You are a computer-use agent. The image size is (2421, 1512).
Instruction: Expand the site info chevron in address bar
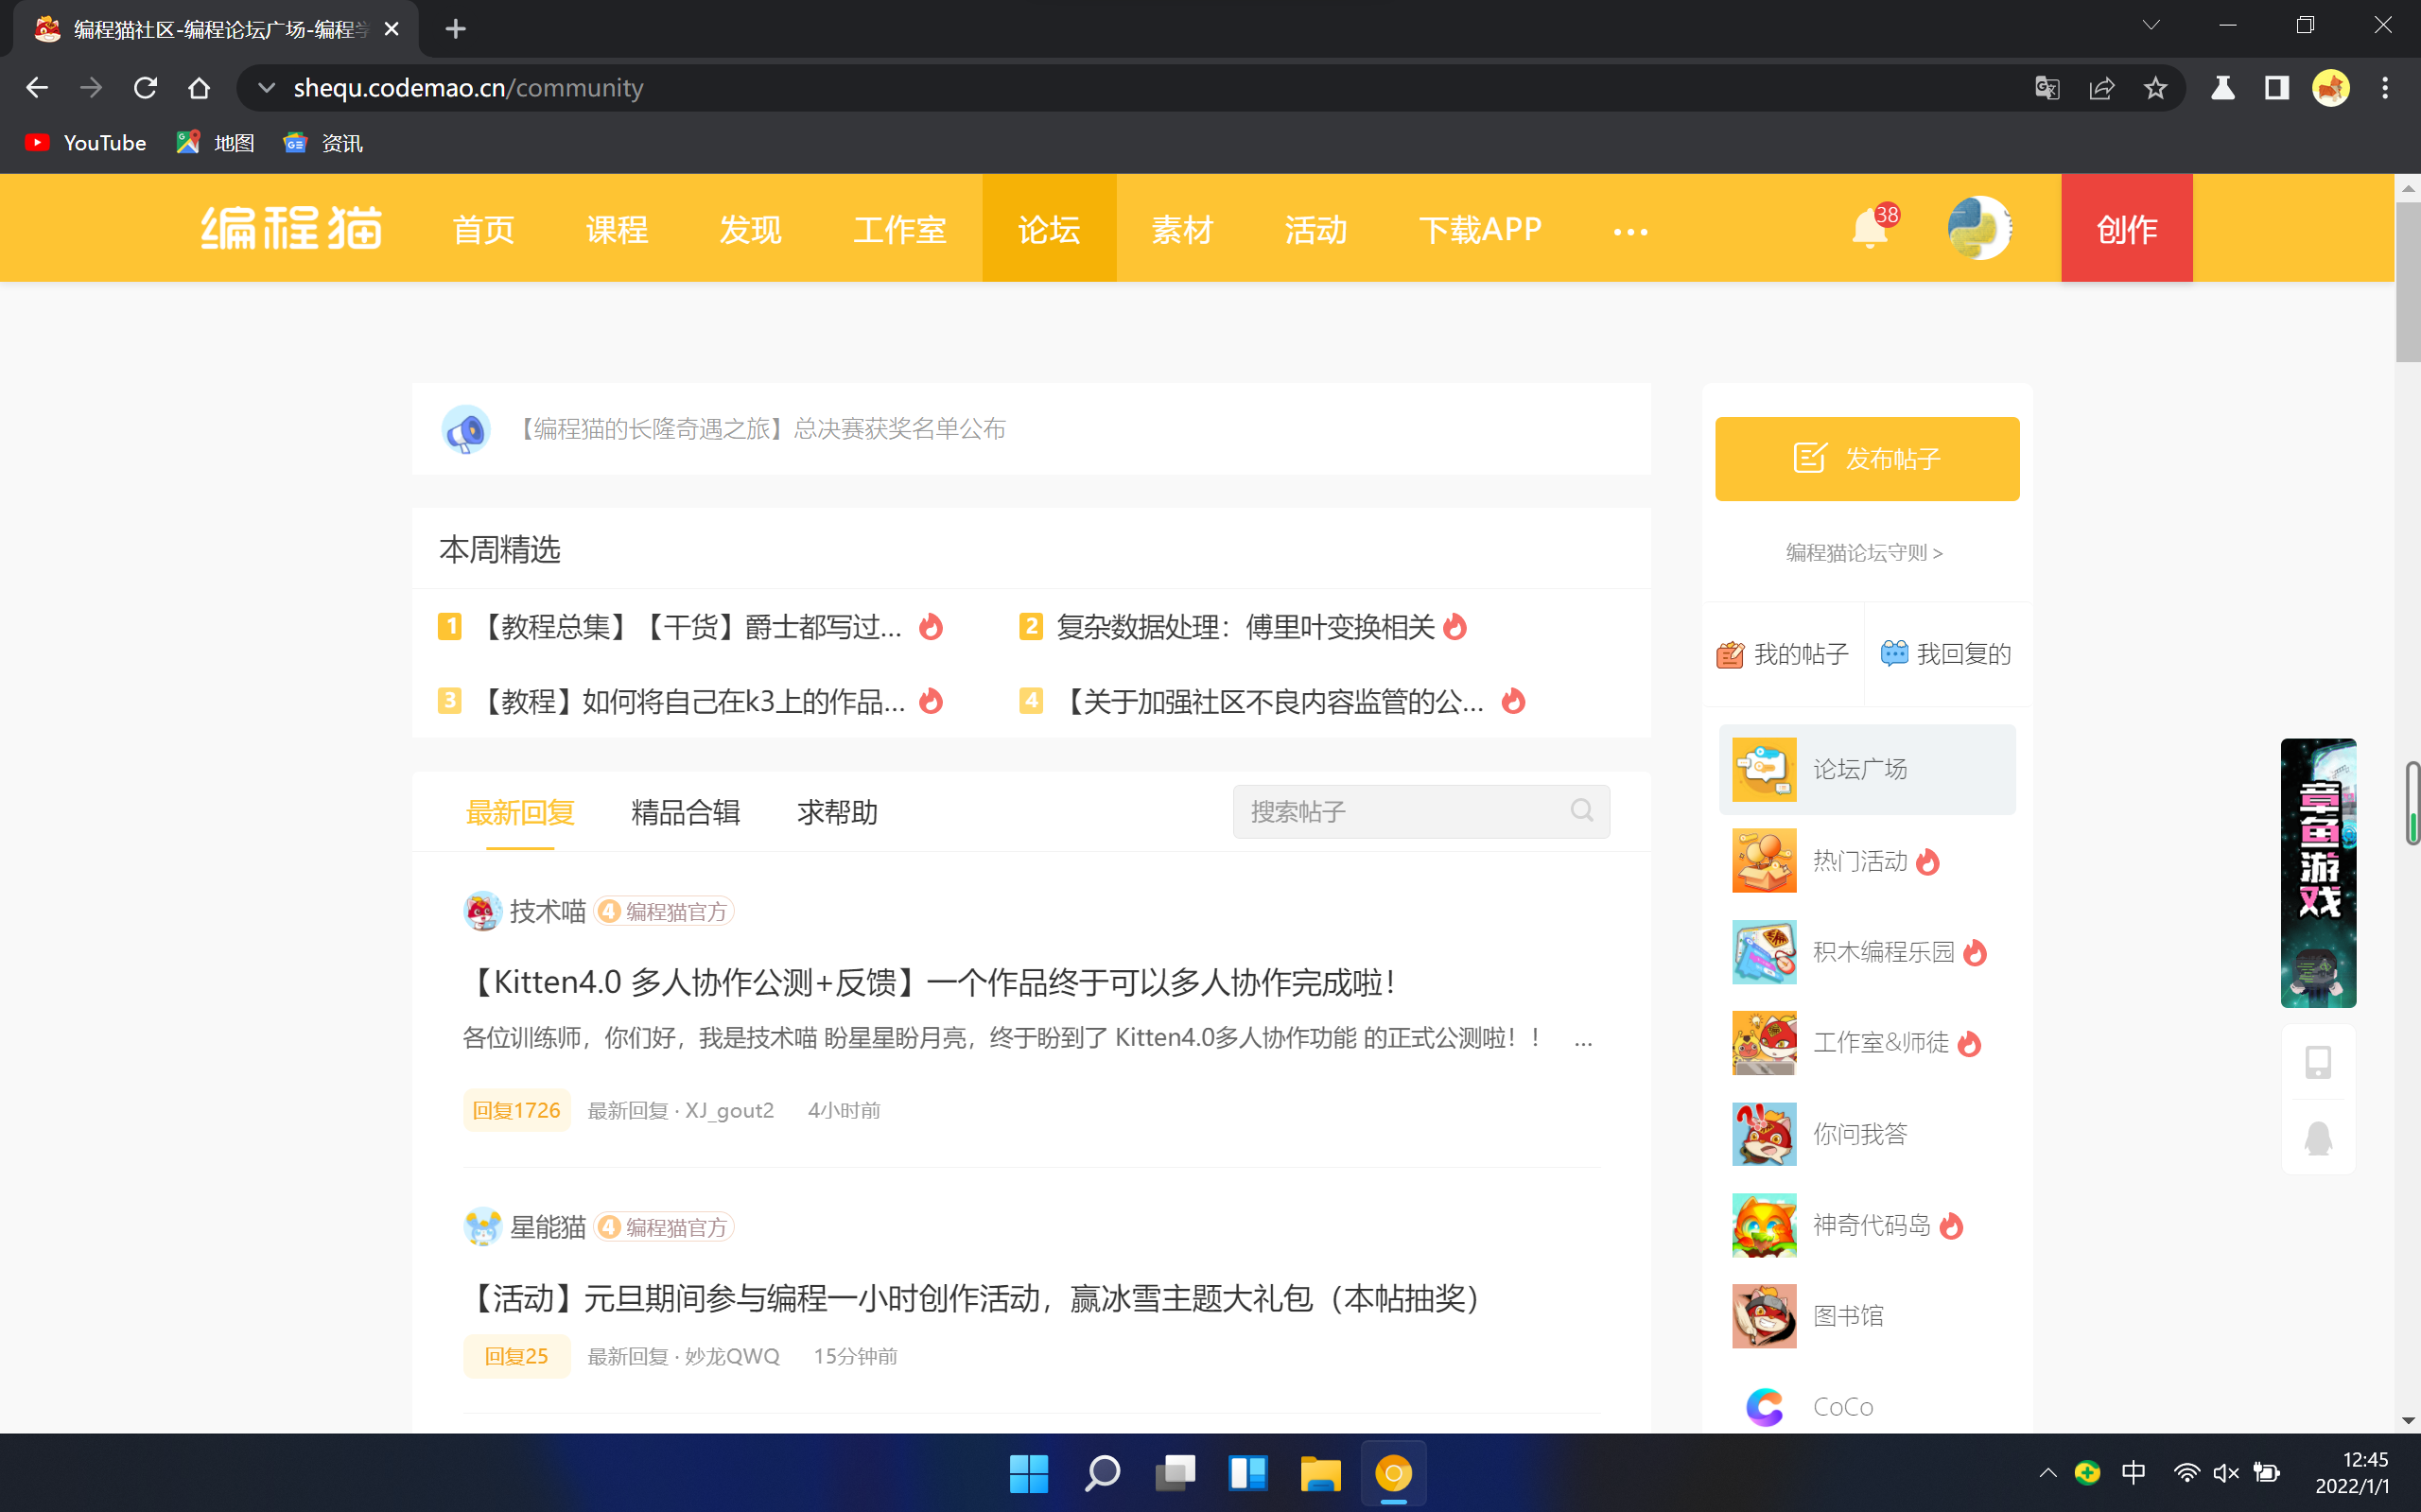point(266,88)
